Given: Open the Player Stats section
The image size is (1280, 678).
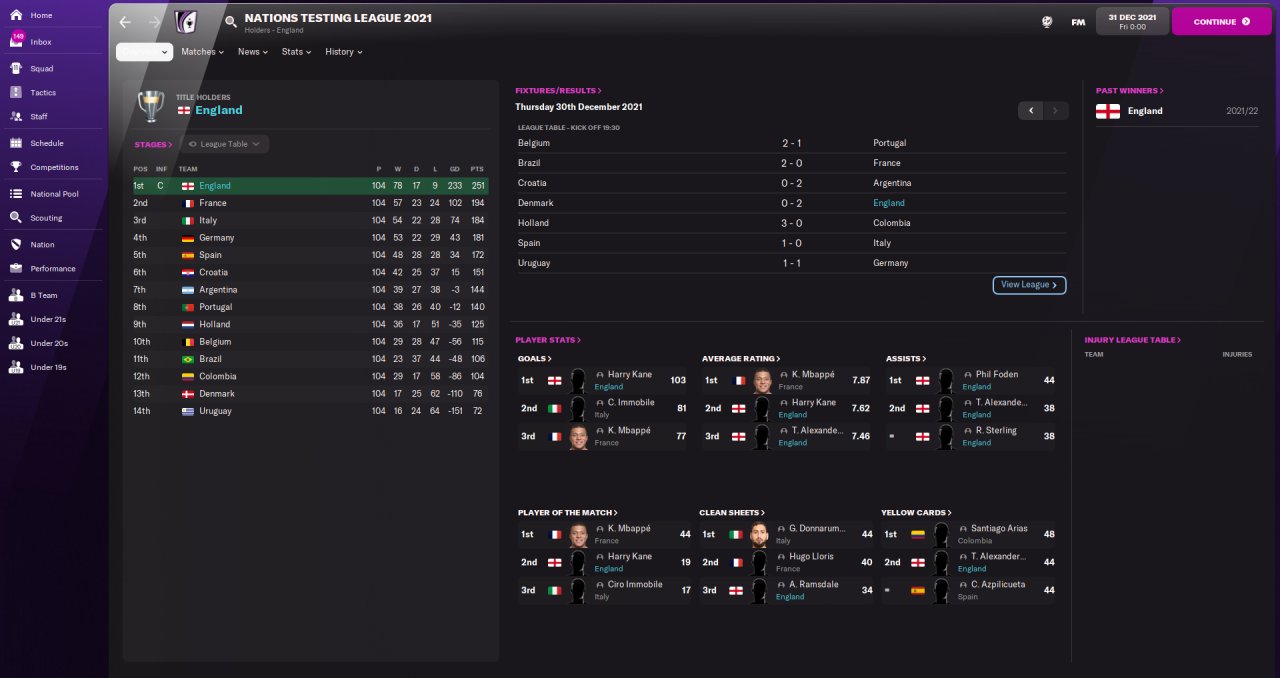Looking at the screenshot, I should [548, 340].
